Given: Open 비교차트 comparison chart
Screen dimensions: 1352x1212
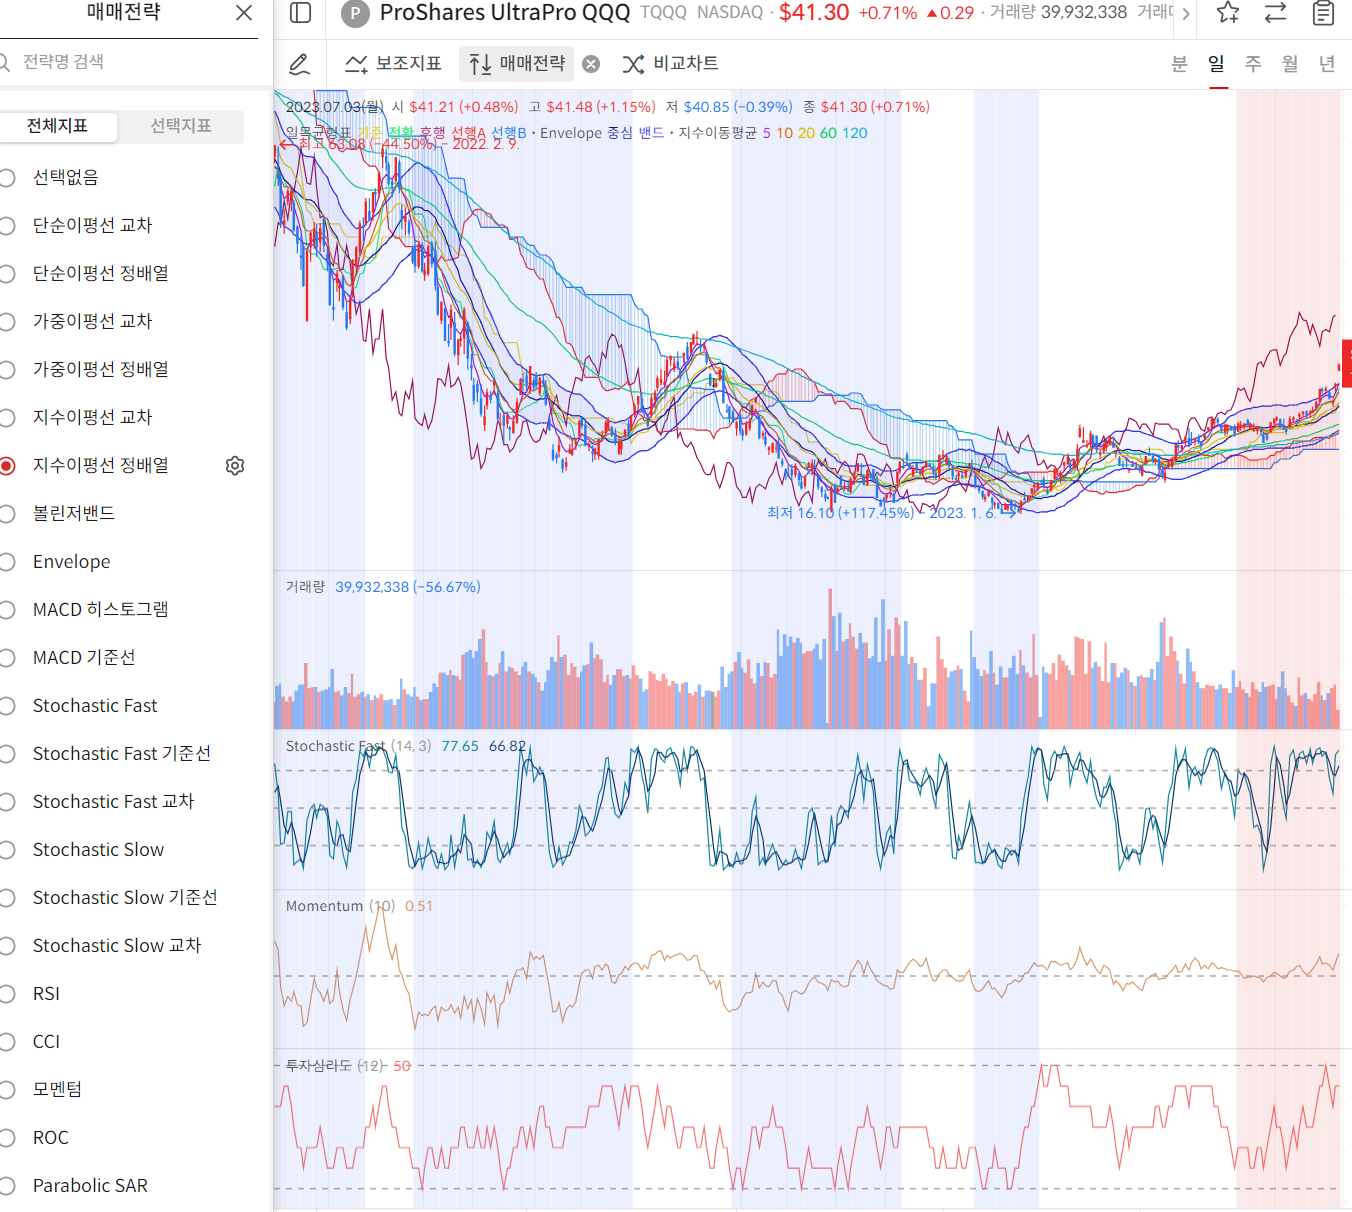Looking at the screenshot, I should (670, 64).
